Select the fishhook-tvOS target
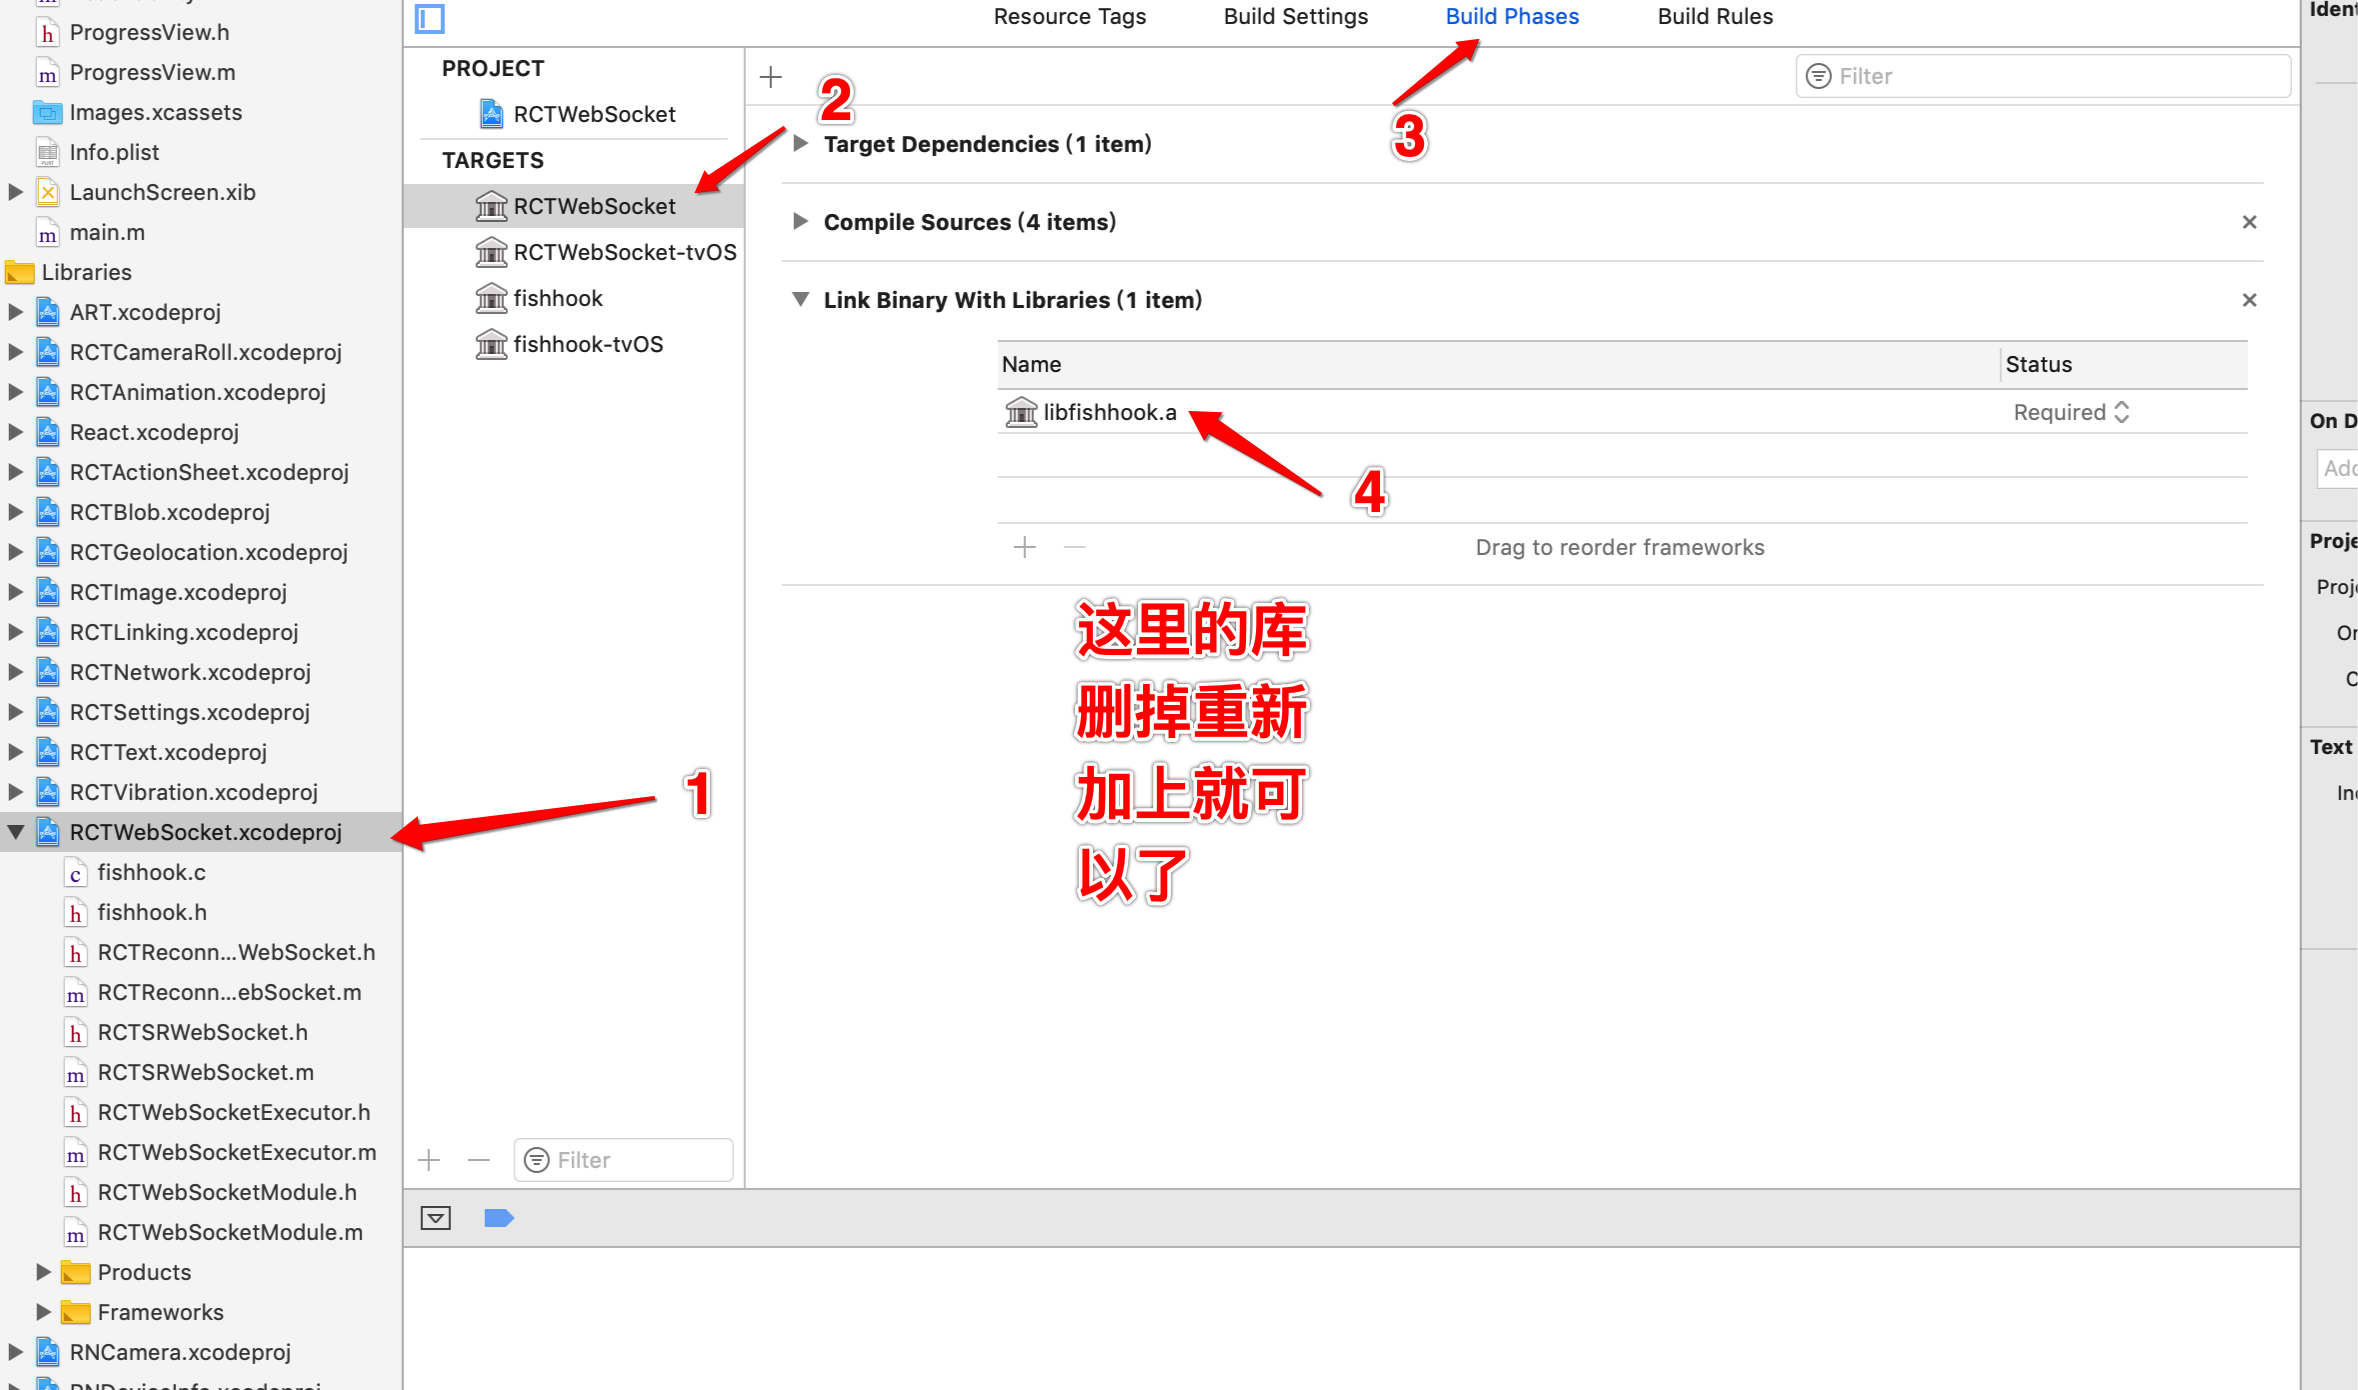Screen dimensions: 2358x1390 [x=588, y=344]
